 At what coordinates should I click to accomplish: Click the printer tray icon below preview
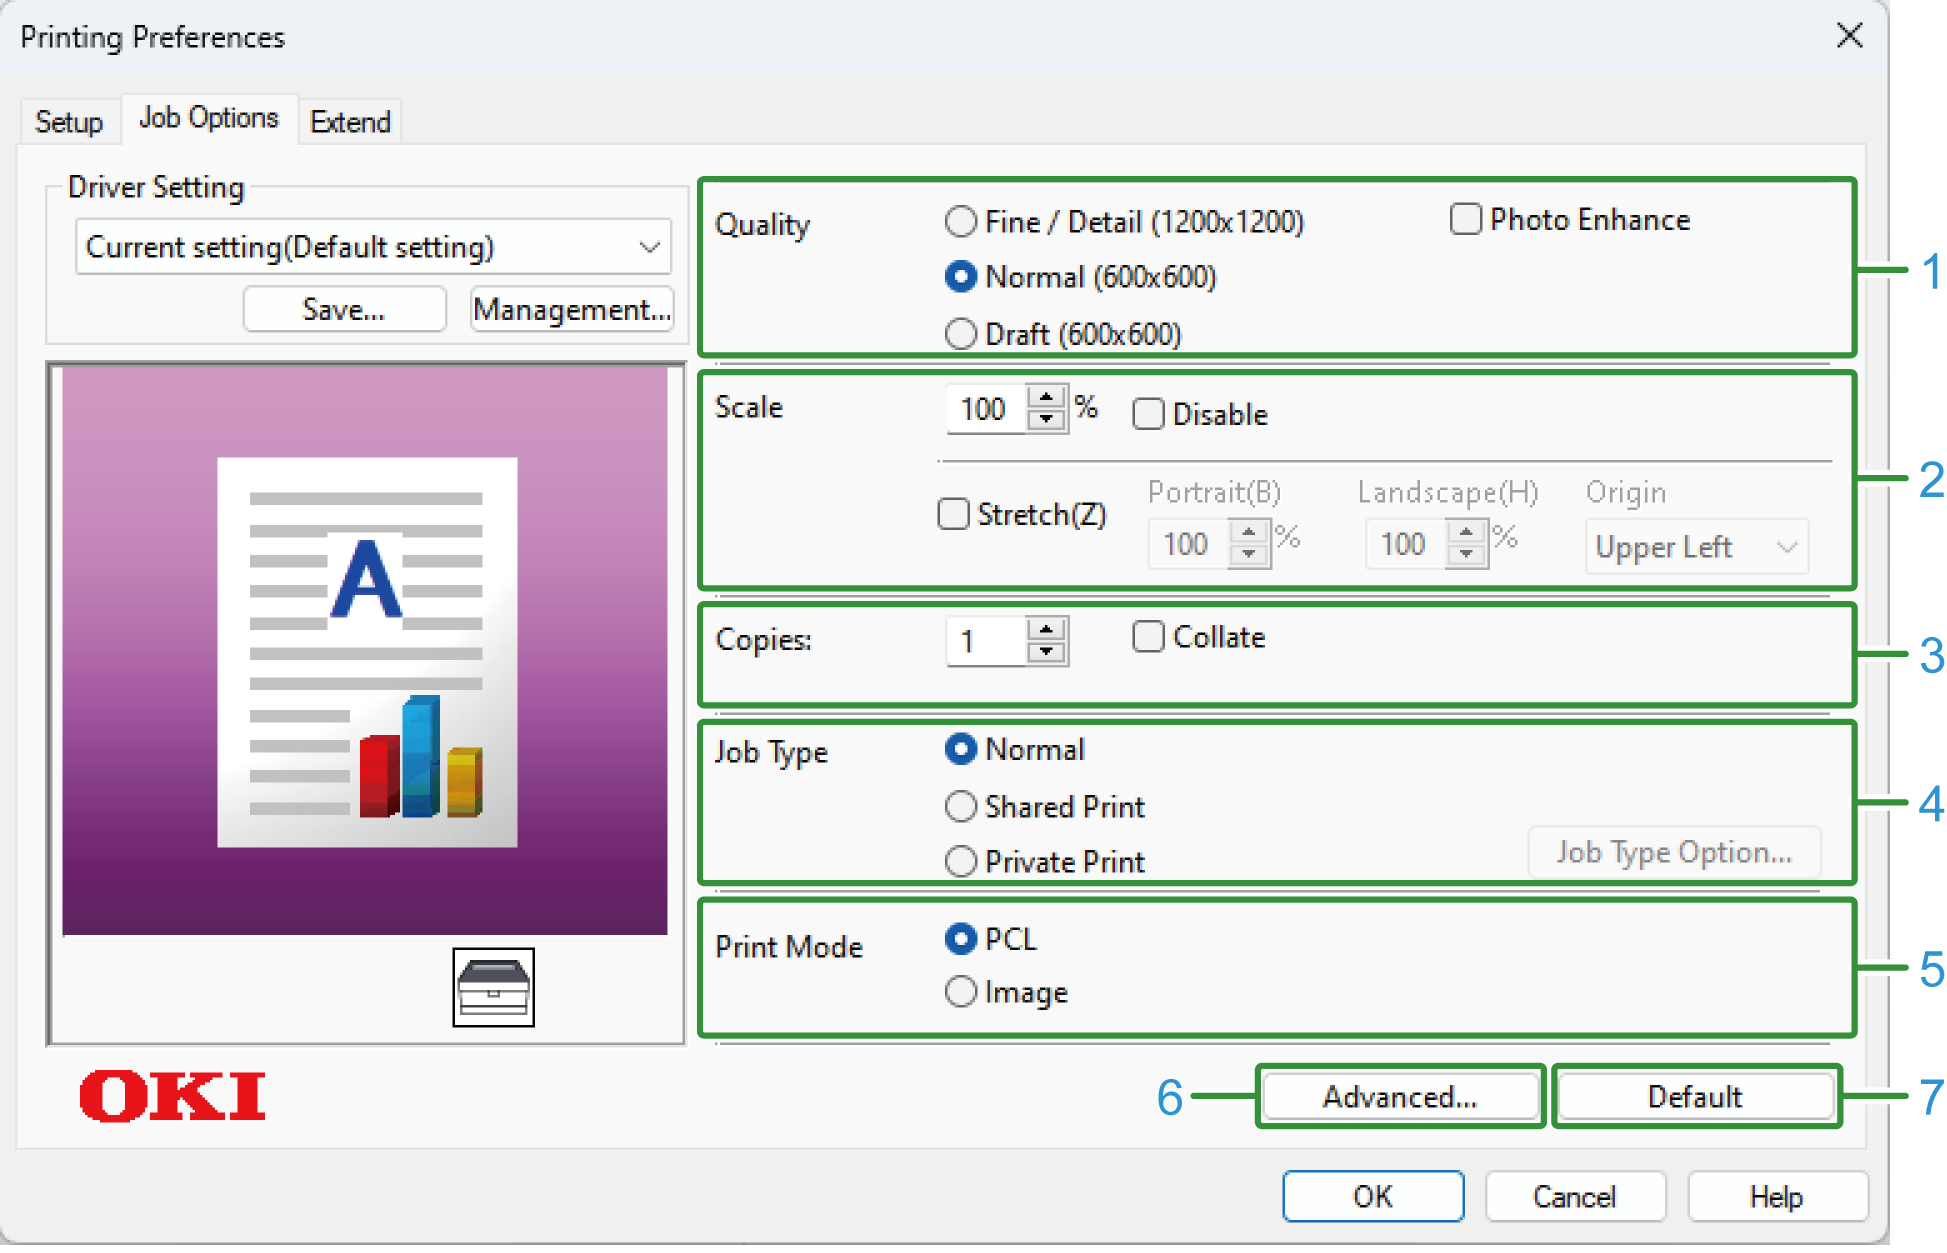click(493, 986)
